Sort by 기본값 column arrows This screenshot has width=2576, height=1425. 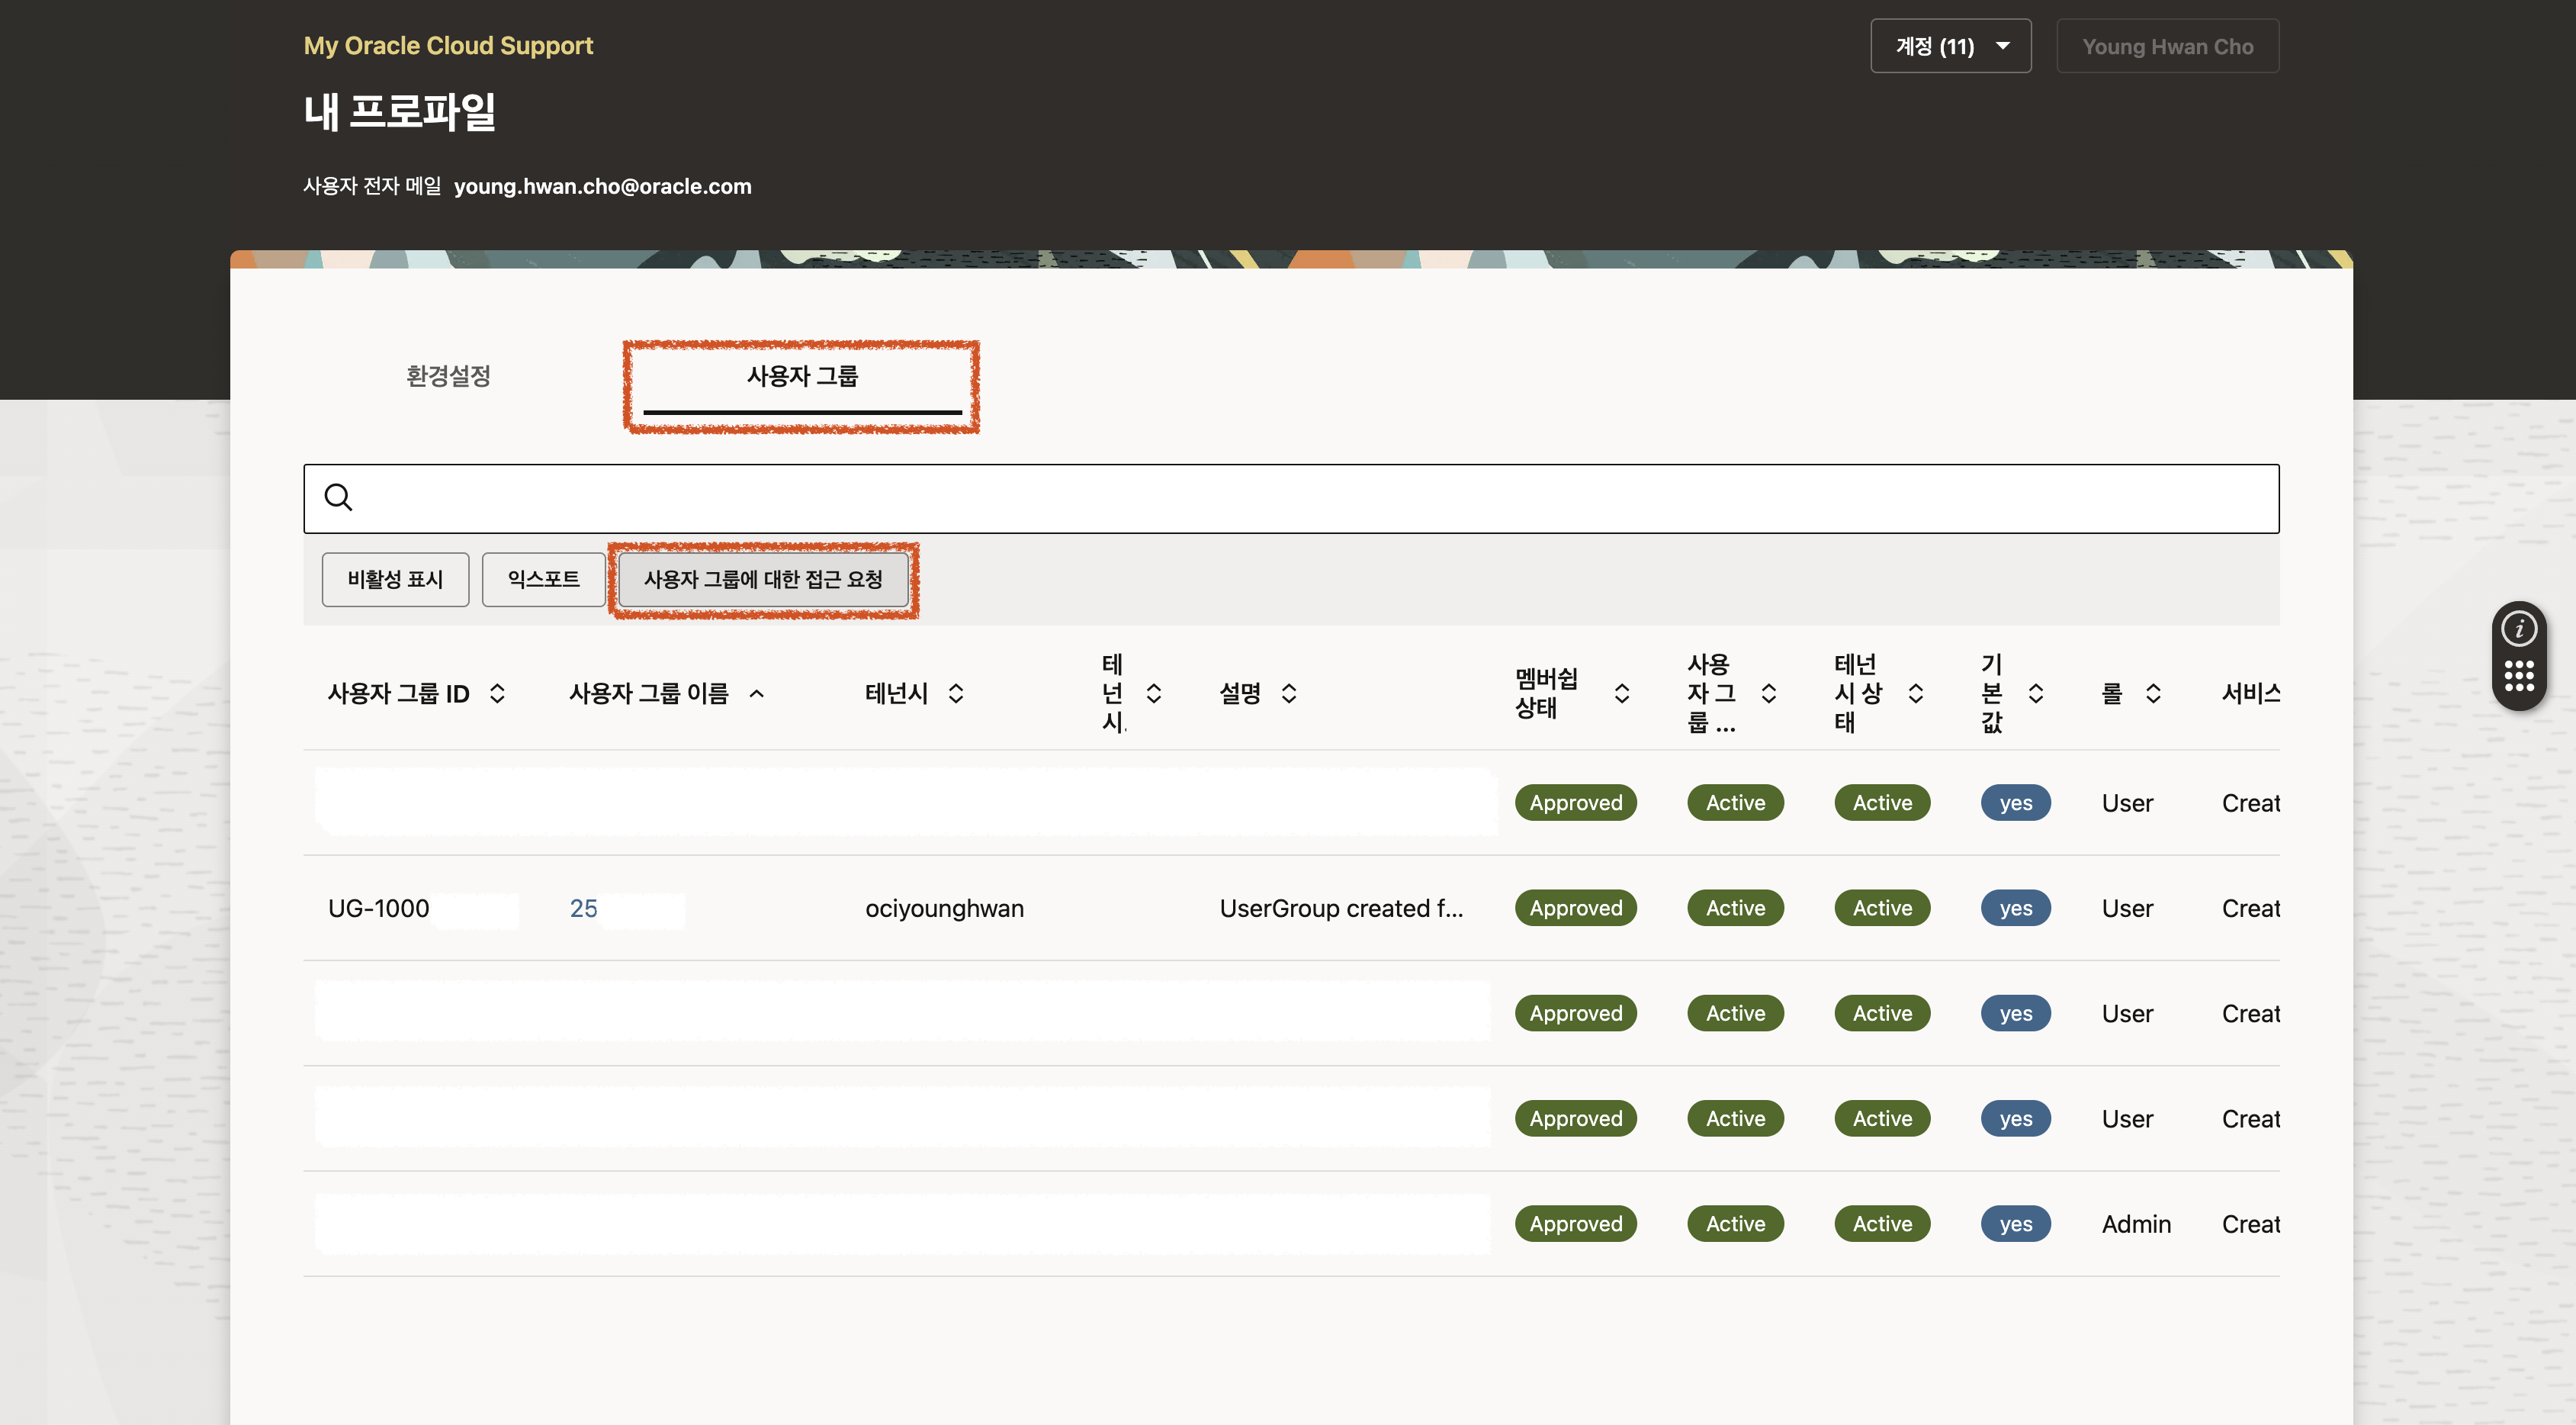(x=2035, y=693)
